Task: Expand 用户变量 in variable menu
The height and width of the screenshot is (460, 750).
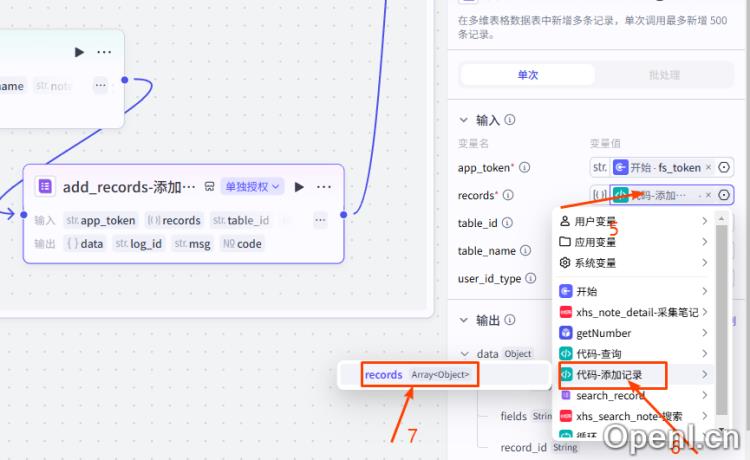Action: coord(633,221)
